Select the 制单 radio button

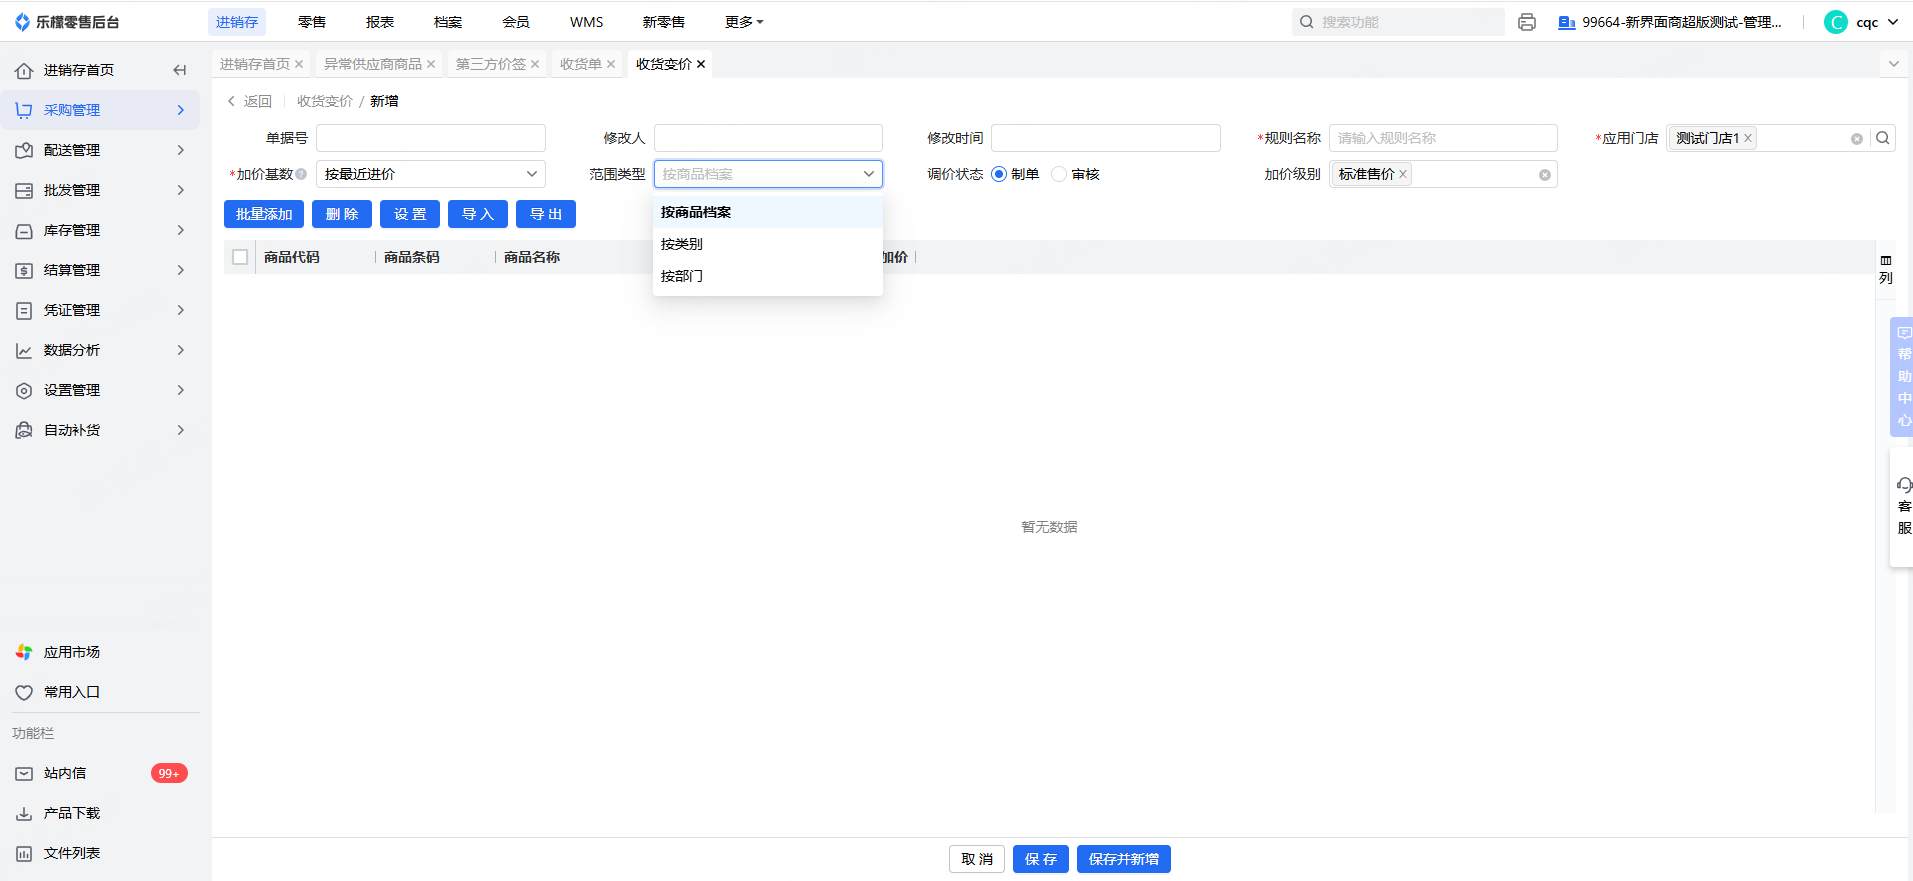click(999, 174)
